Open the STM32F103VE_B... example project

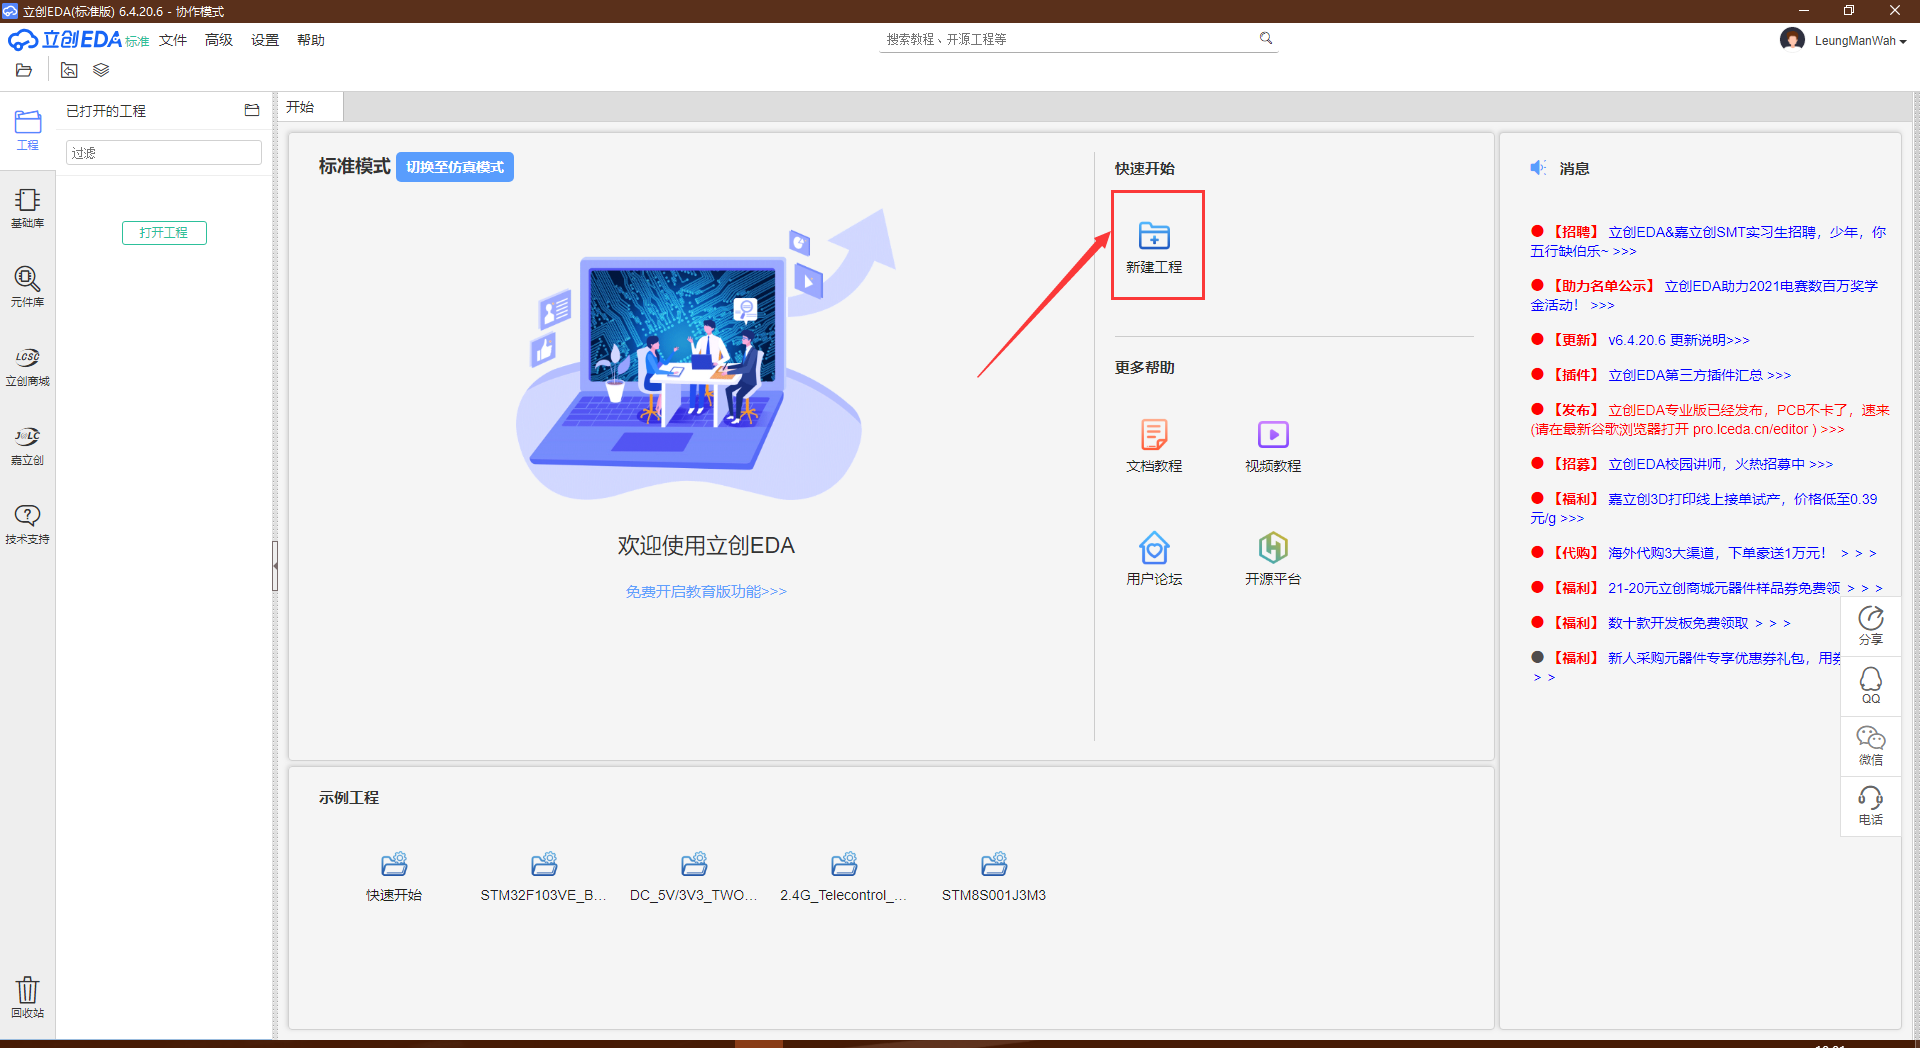pos(544,877)
